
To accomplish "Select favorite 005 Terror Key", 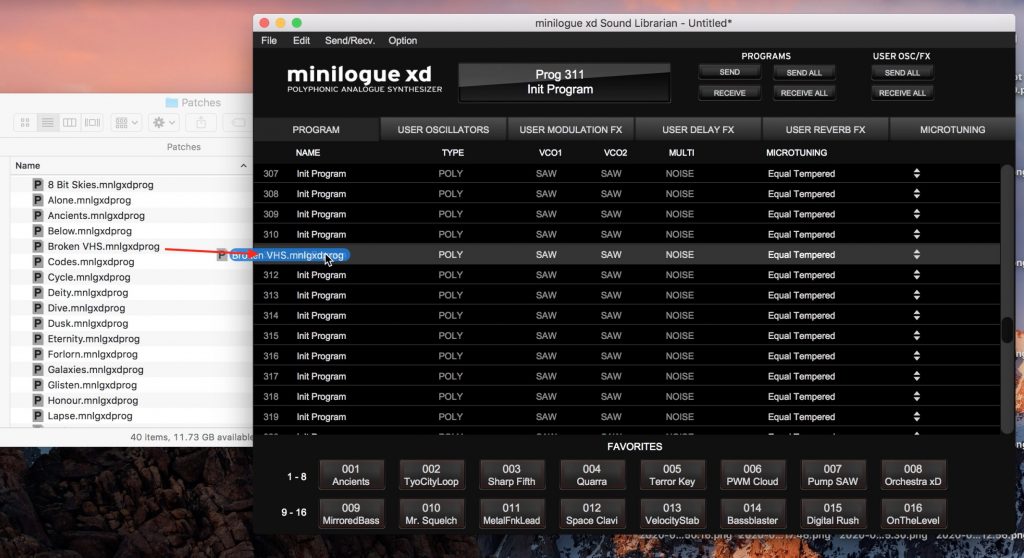I will point(672,475).
